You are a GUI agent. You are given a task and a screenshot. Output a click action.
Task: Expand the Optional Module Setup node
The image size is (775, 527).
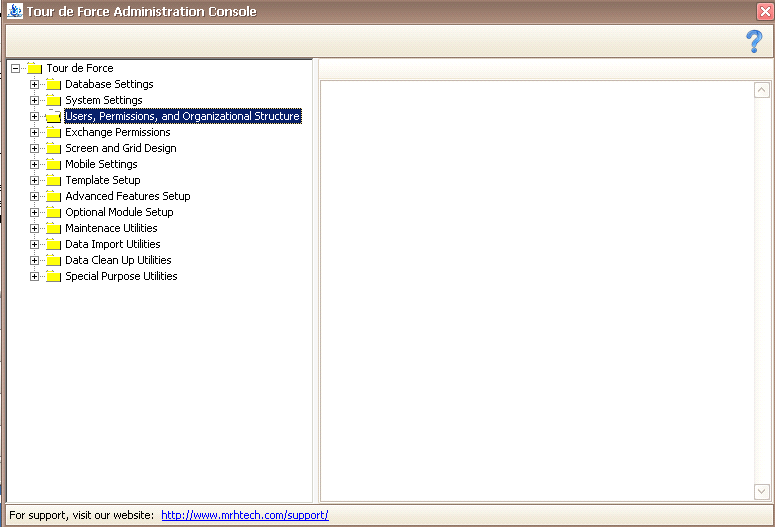pos(34,213)
